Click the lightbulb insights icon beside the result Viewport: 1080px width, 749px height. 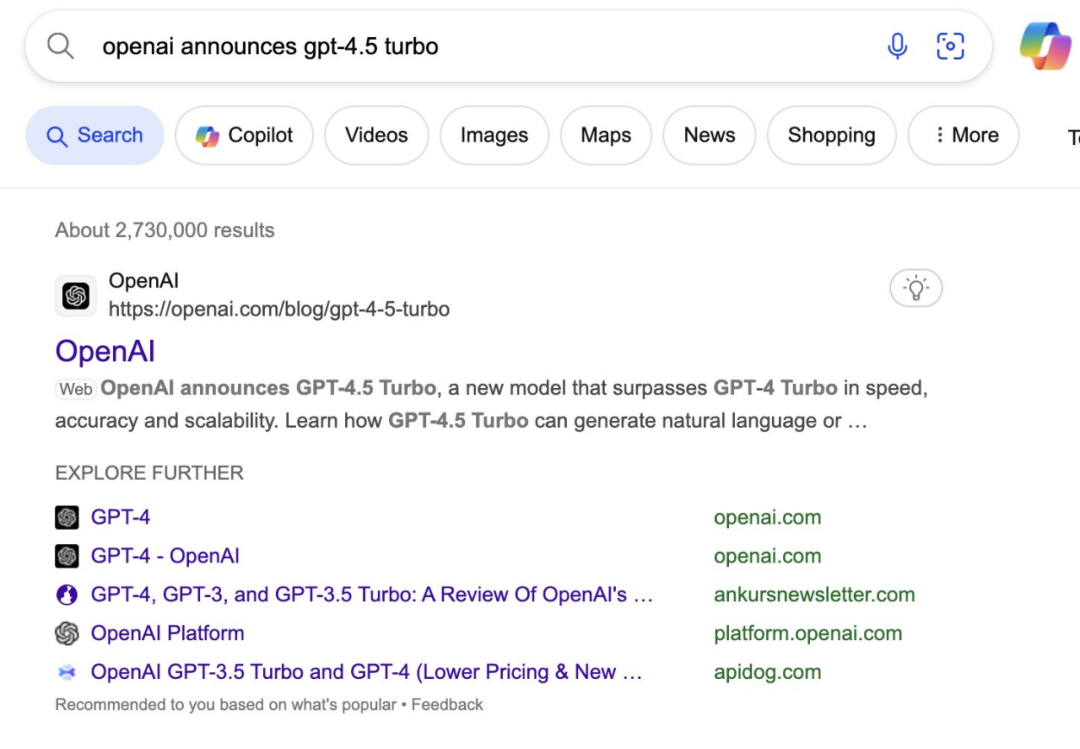pyautogui.click(x=915, y=287)
